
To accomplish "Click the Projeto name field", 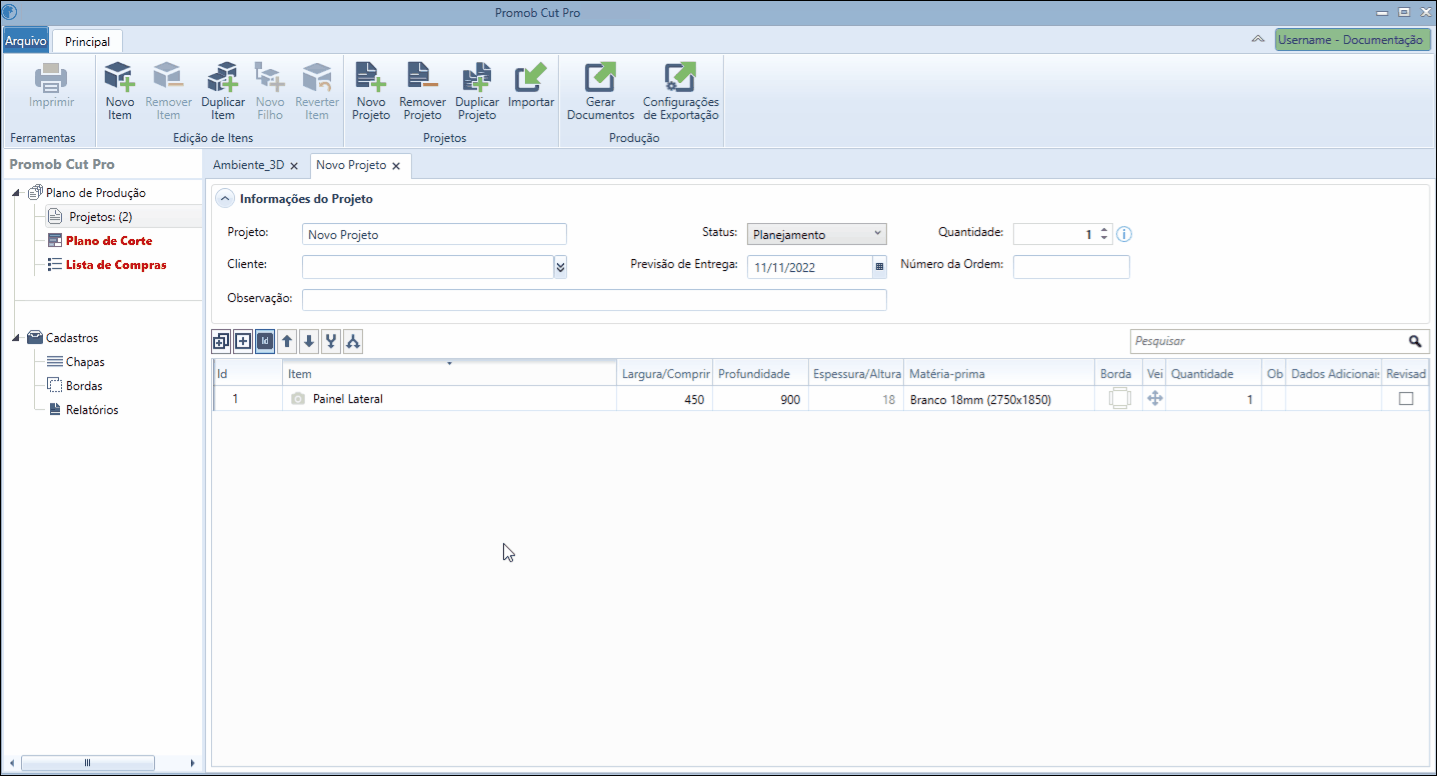I will (x=434, y=234).
